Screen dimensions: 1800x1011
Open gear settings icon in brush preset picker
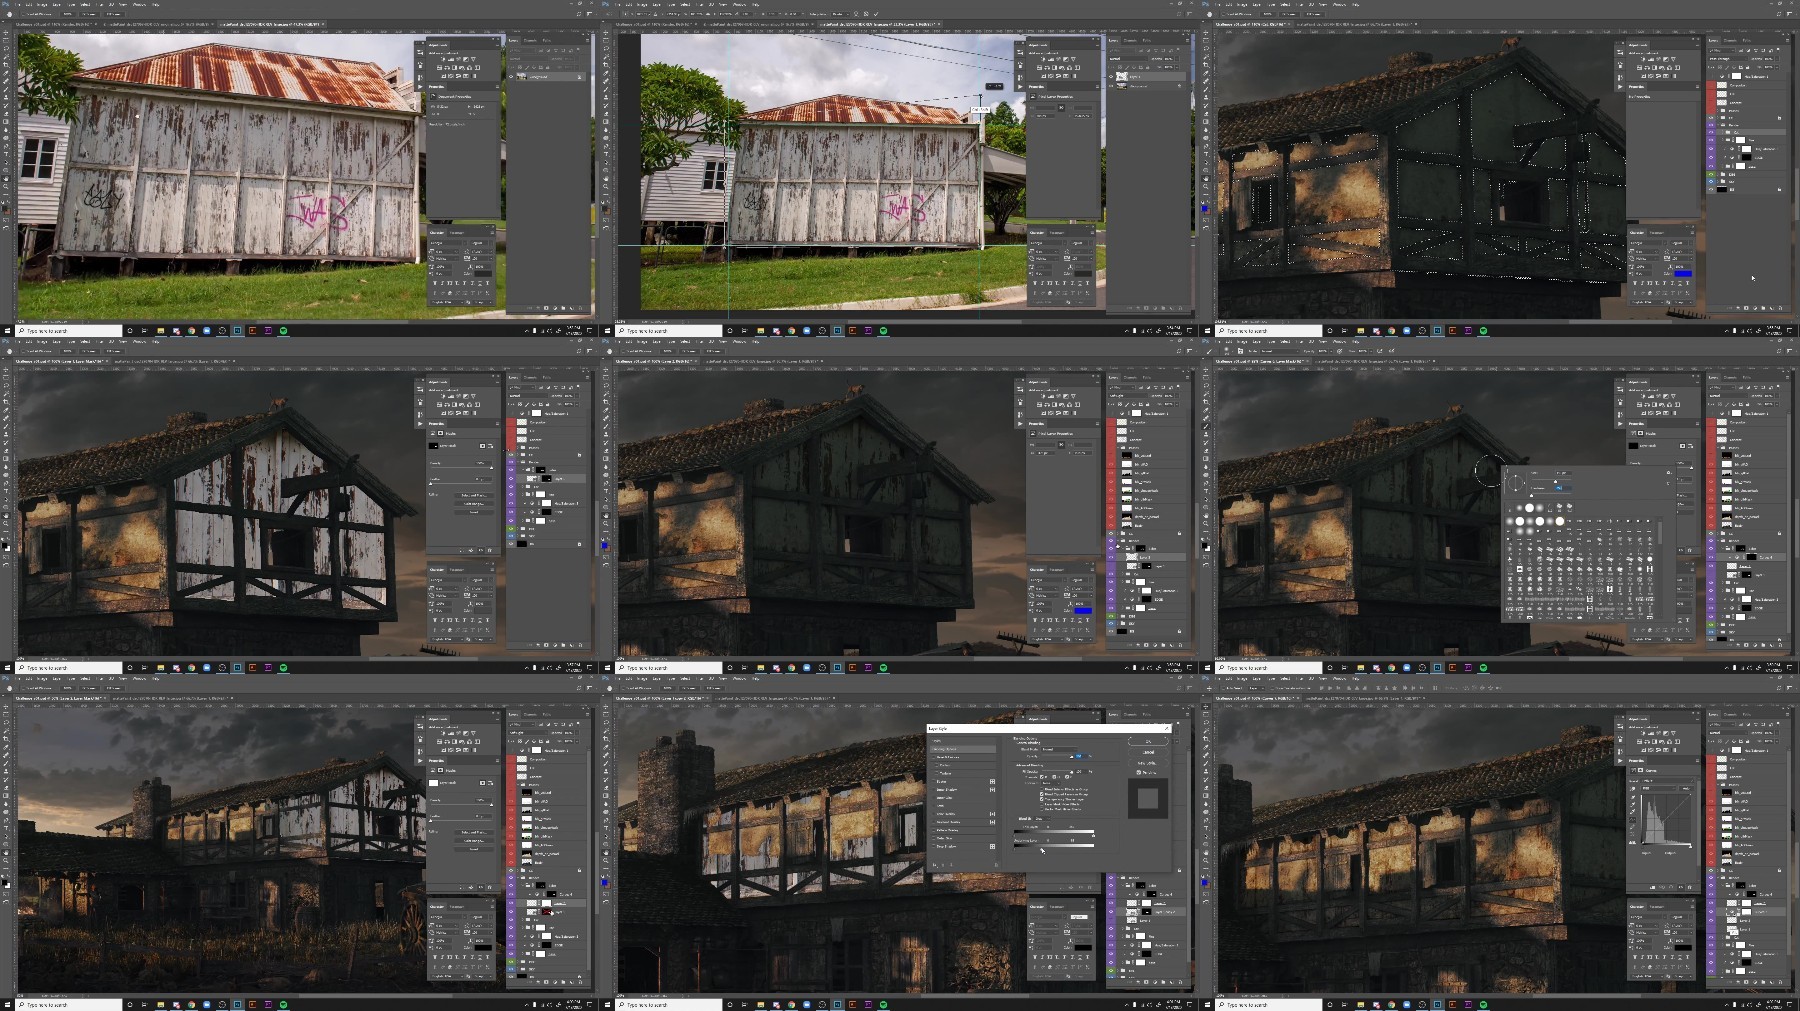click(x=1669, y=473)
